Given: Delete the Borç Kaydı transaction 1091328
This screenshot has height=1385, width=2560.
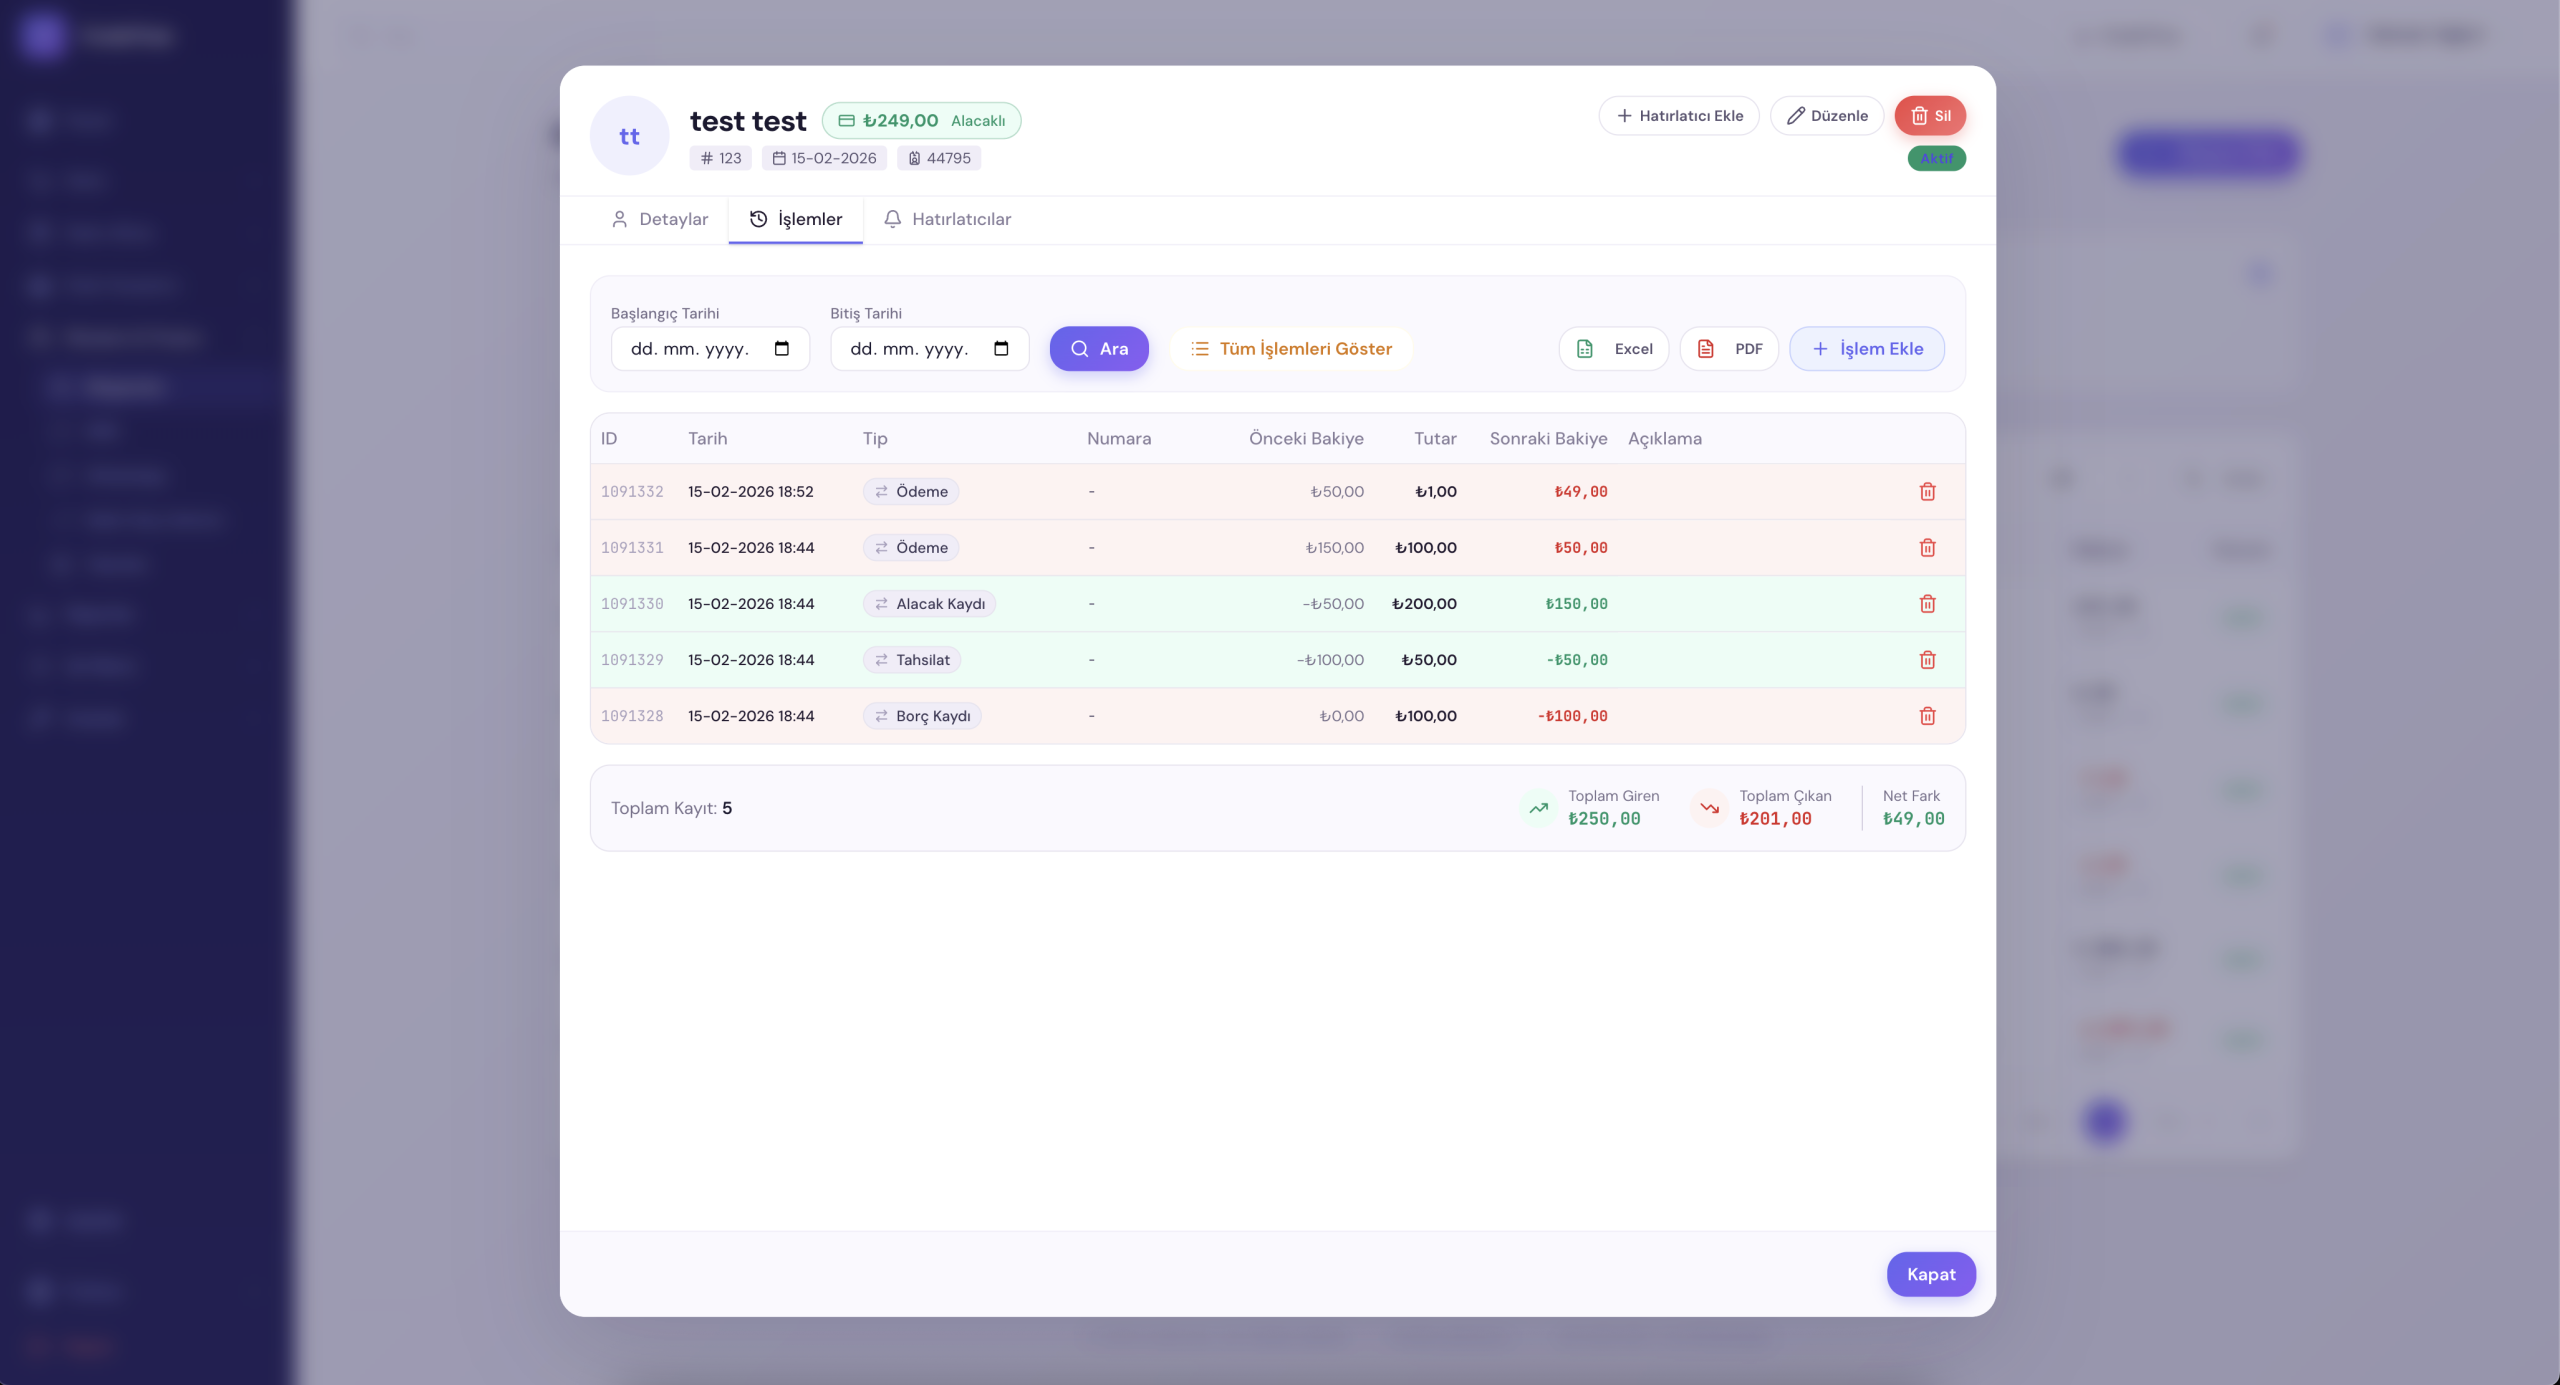Looking at the screenshot, I should 1927,715.
